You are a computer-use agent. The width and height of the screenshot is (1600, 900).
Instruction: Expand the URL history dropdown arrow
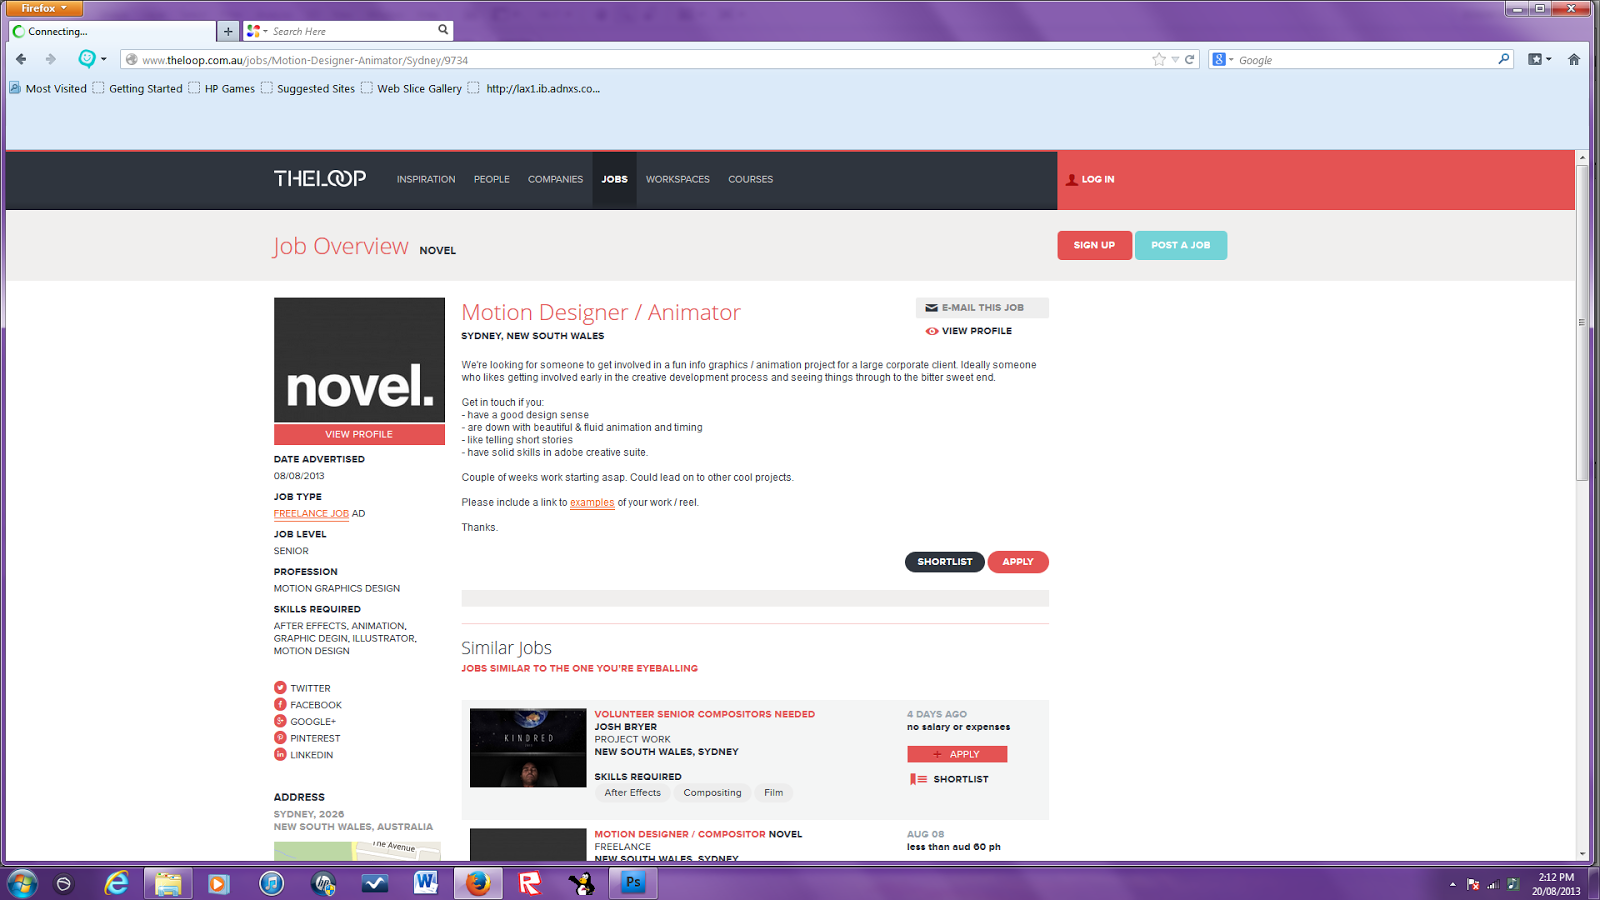[1175, 59]
